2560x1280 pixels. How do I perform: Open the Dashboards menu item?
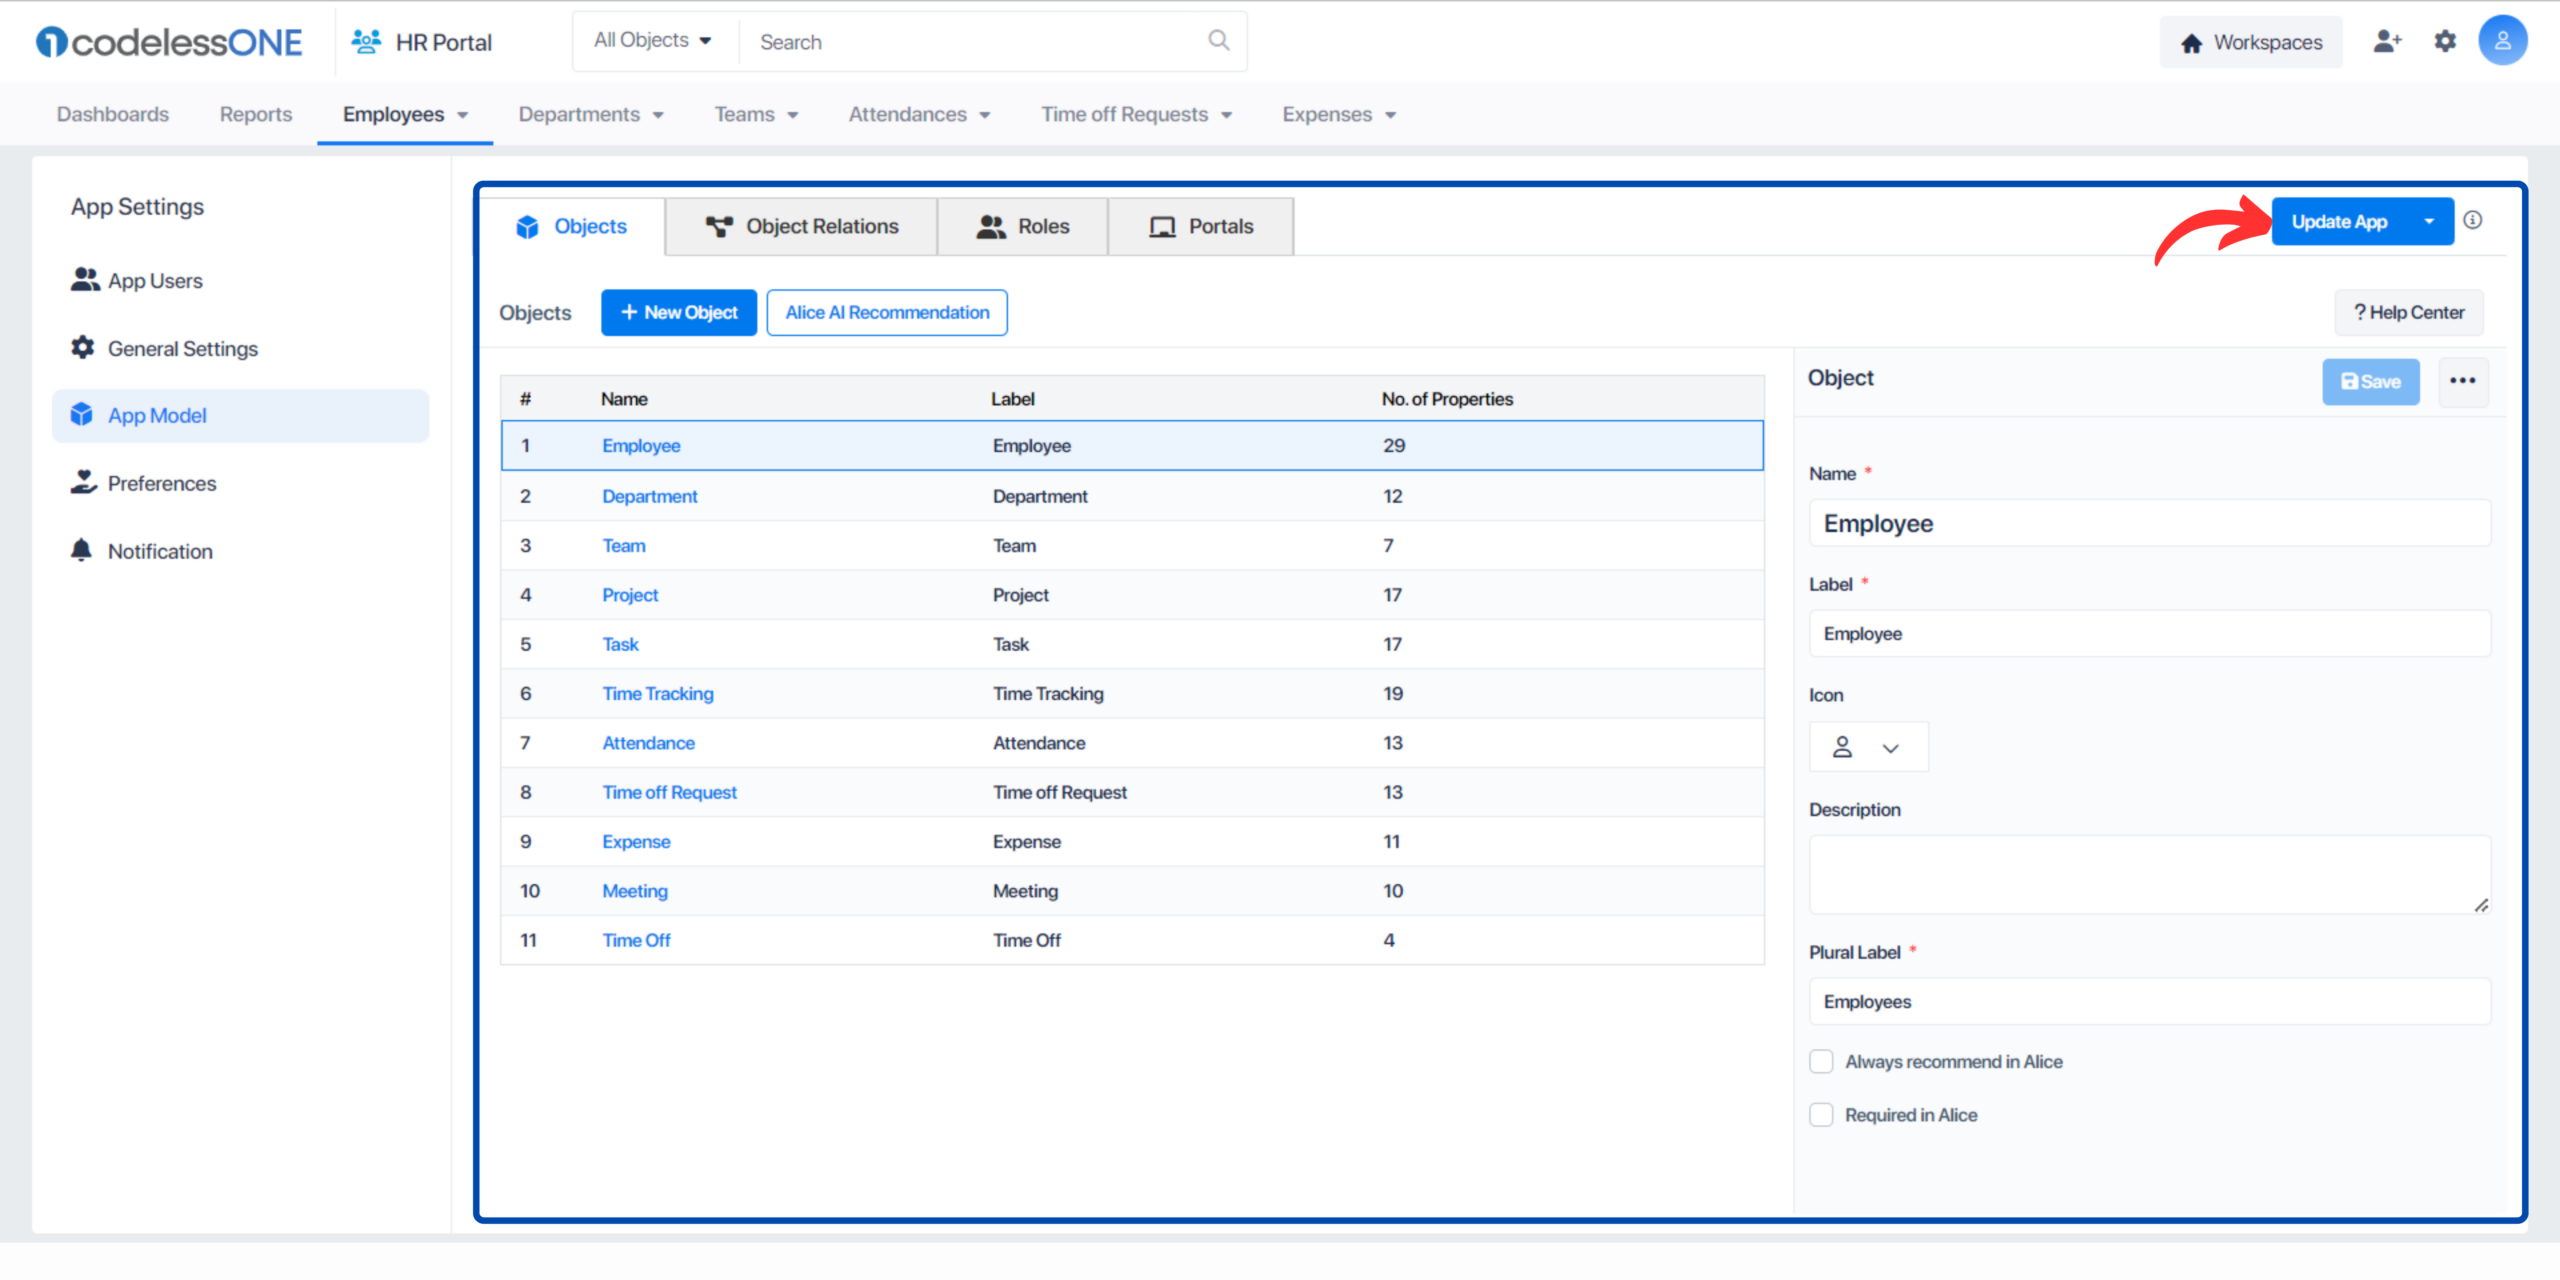click(113, 114)
